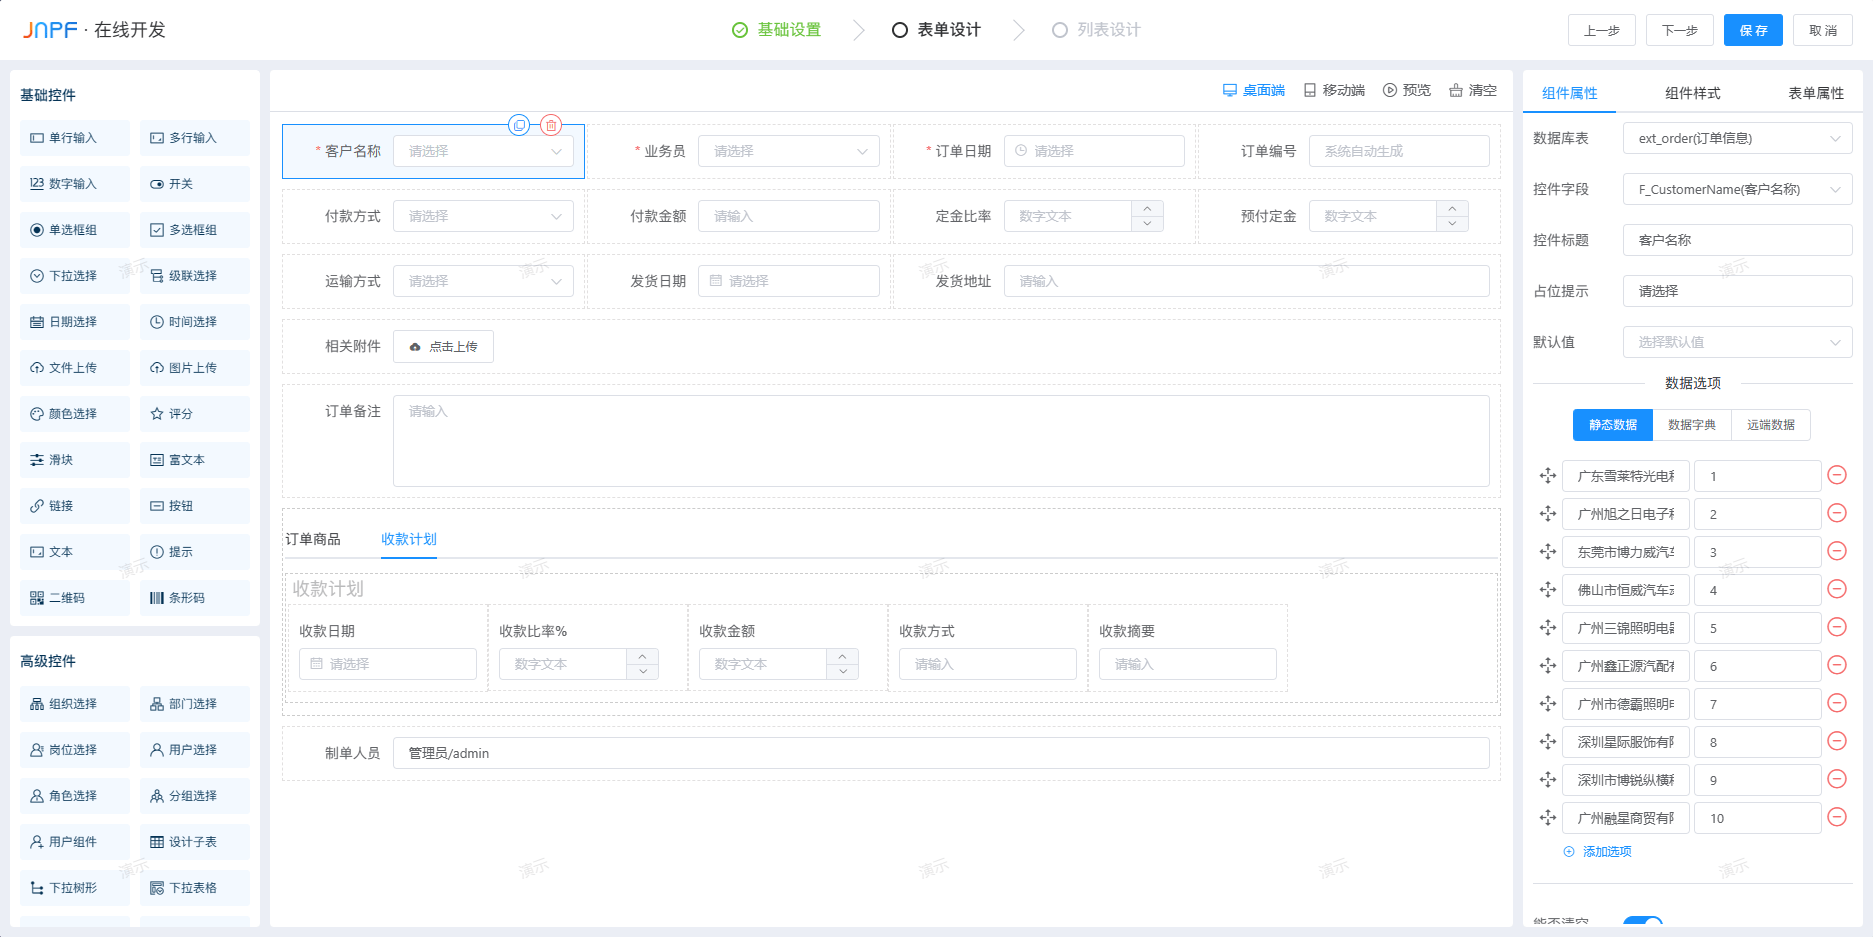Select the 级联选择 cascader control
The height and width of the screenshot is (937, 1873).
(195, 276)
